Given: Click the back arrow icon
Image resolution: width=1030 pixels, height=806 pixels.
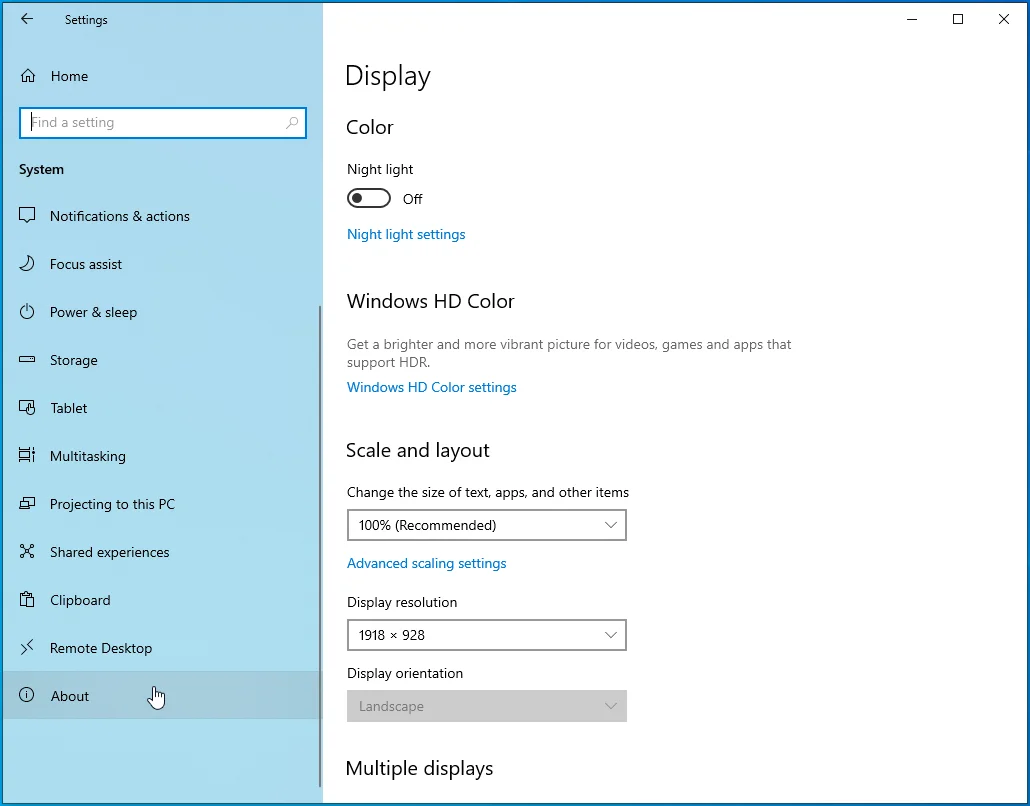Looking at the screenshot, I should click(27, 19).
